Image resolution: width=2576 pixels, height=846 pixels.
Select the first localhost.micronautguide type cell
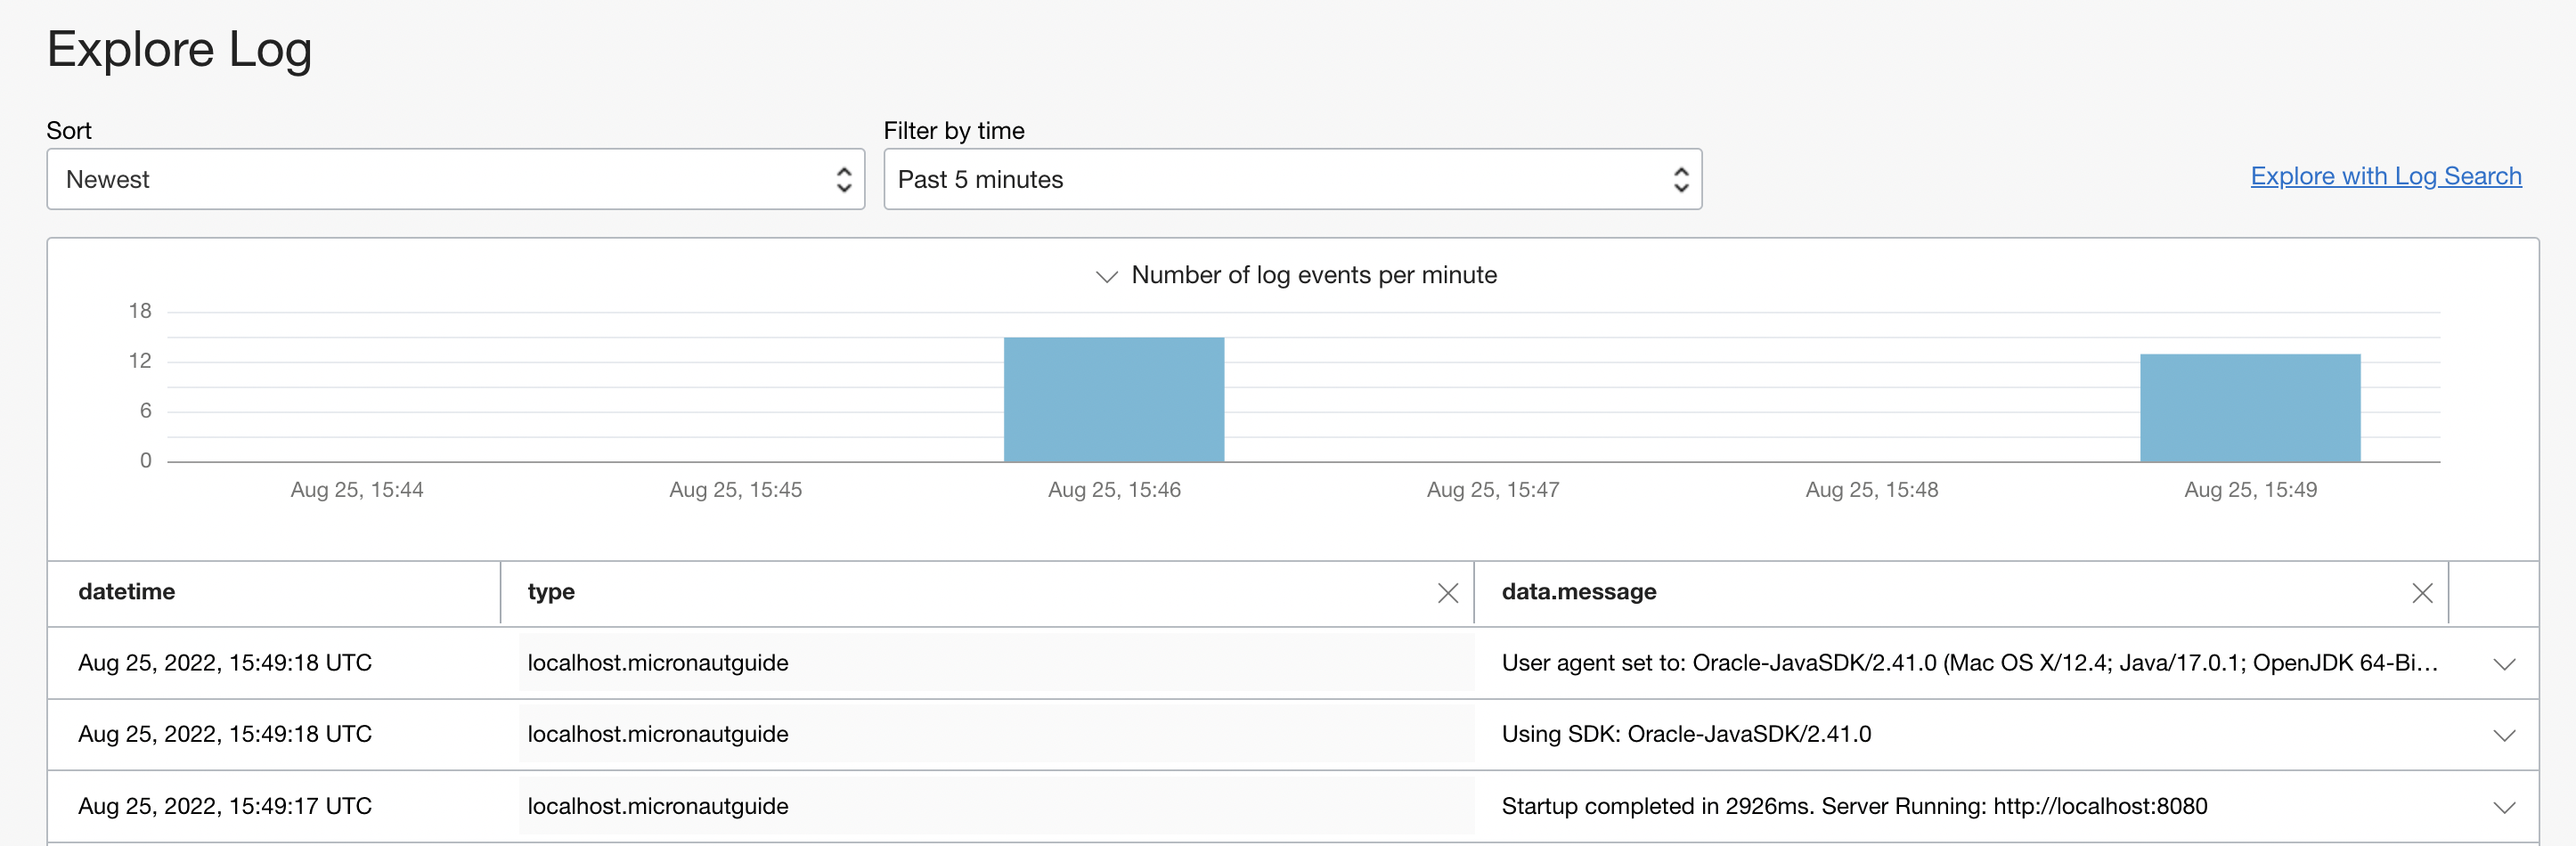tap(657, 663)
